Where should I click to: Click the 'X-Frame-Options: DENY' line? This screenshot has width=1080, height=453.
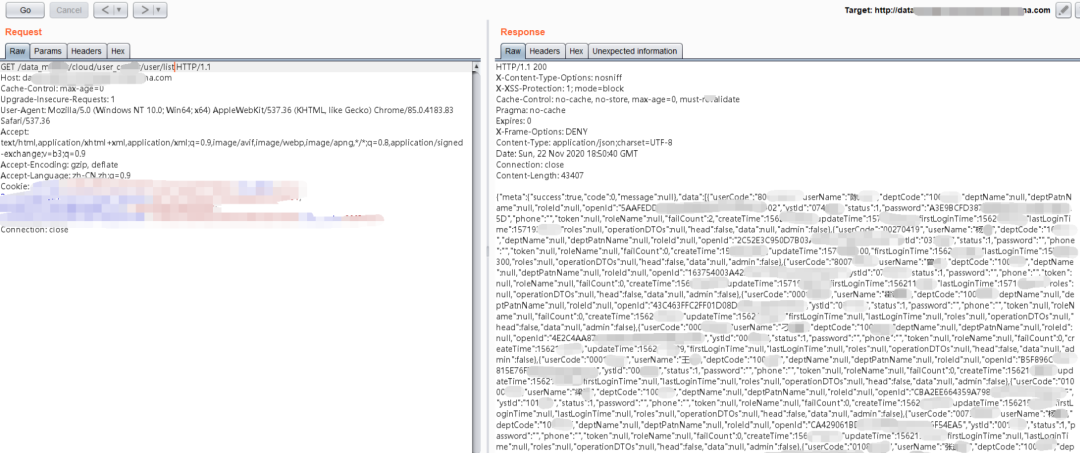[x=541, y=131]
